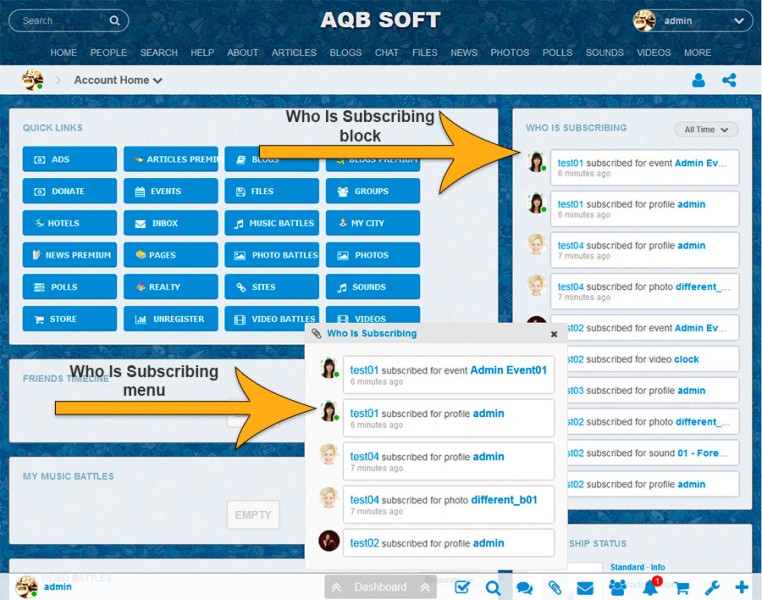762x600 pixels.
Task: Select CHAT in the top navigation
Action: click(387, 52)
